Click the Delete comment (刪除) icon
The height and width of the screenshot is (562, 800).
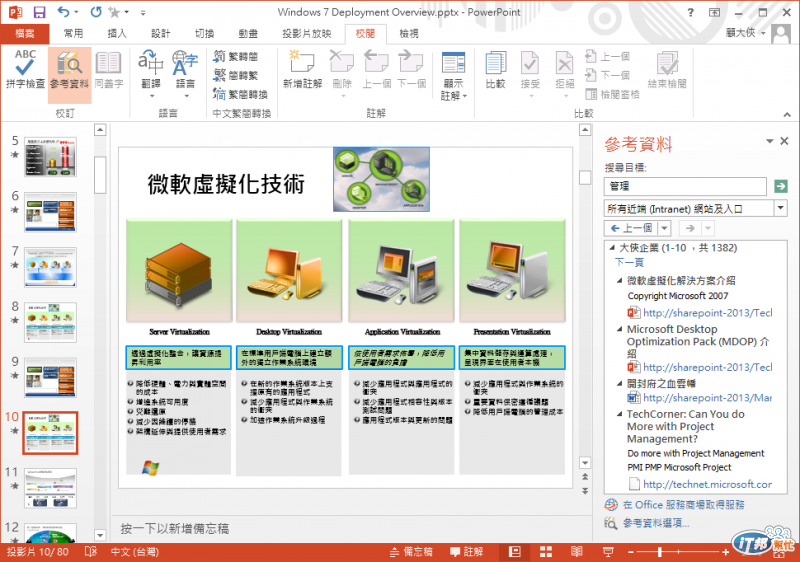(342, 62)
